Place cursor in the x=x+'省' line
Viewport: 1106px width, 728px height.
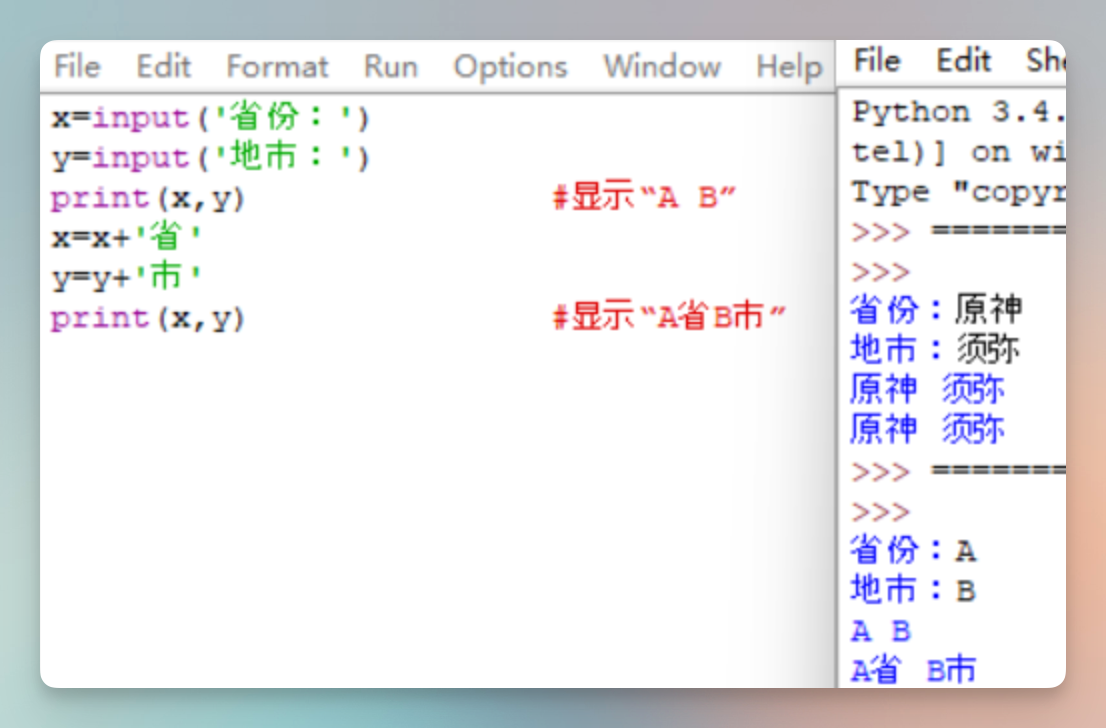pyautogui.click(x=127, y=238)
